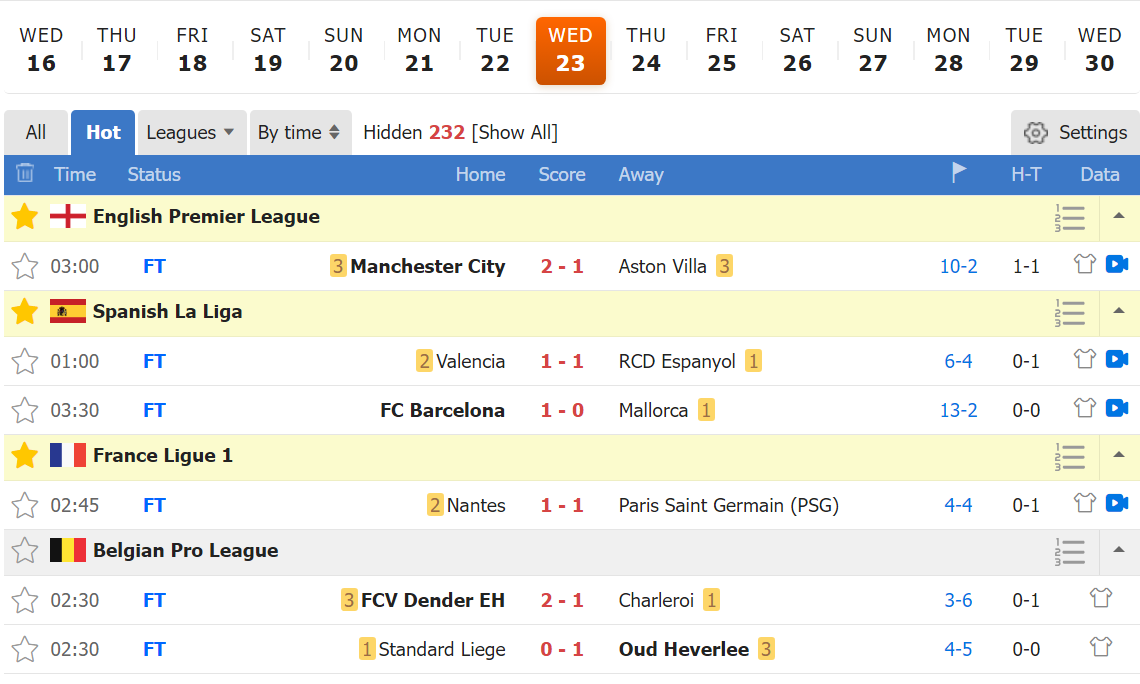This screenshot has width=1140, height=684.
Task: Click the Belgium flag next to Belgian Pro League
Action: [66, 550]
